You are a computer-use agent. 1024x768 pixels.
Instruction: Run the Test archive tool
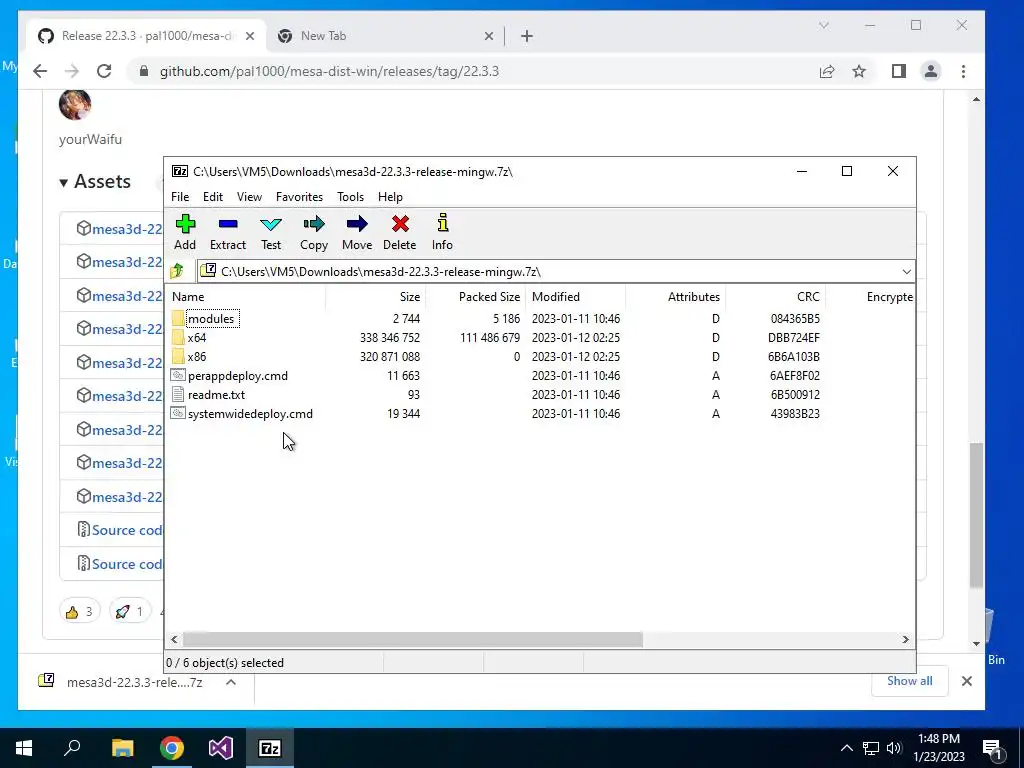point(271,232)
